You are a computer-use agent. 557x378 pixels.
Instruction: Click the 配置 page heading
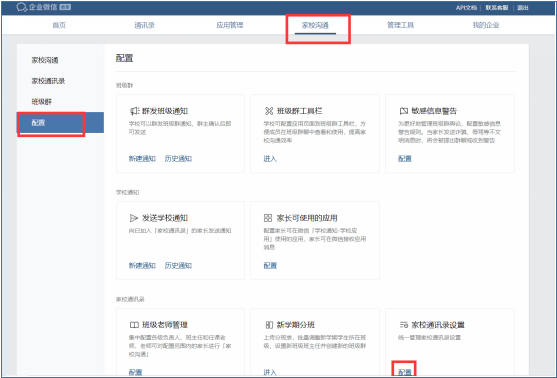pyautogui.click(x=124, y=58)
